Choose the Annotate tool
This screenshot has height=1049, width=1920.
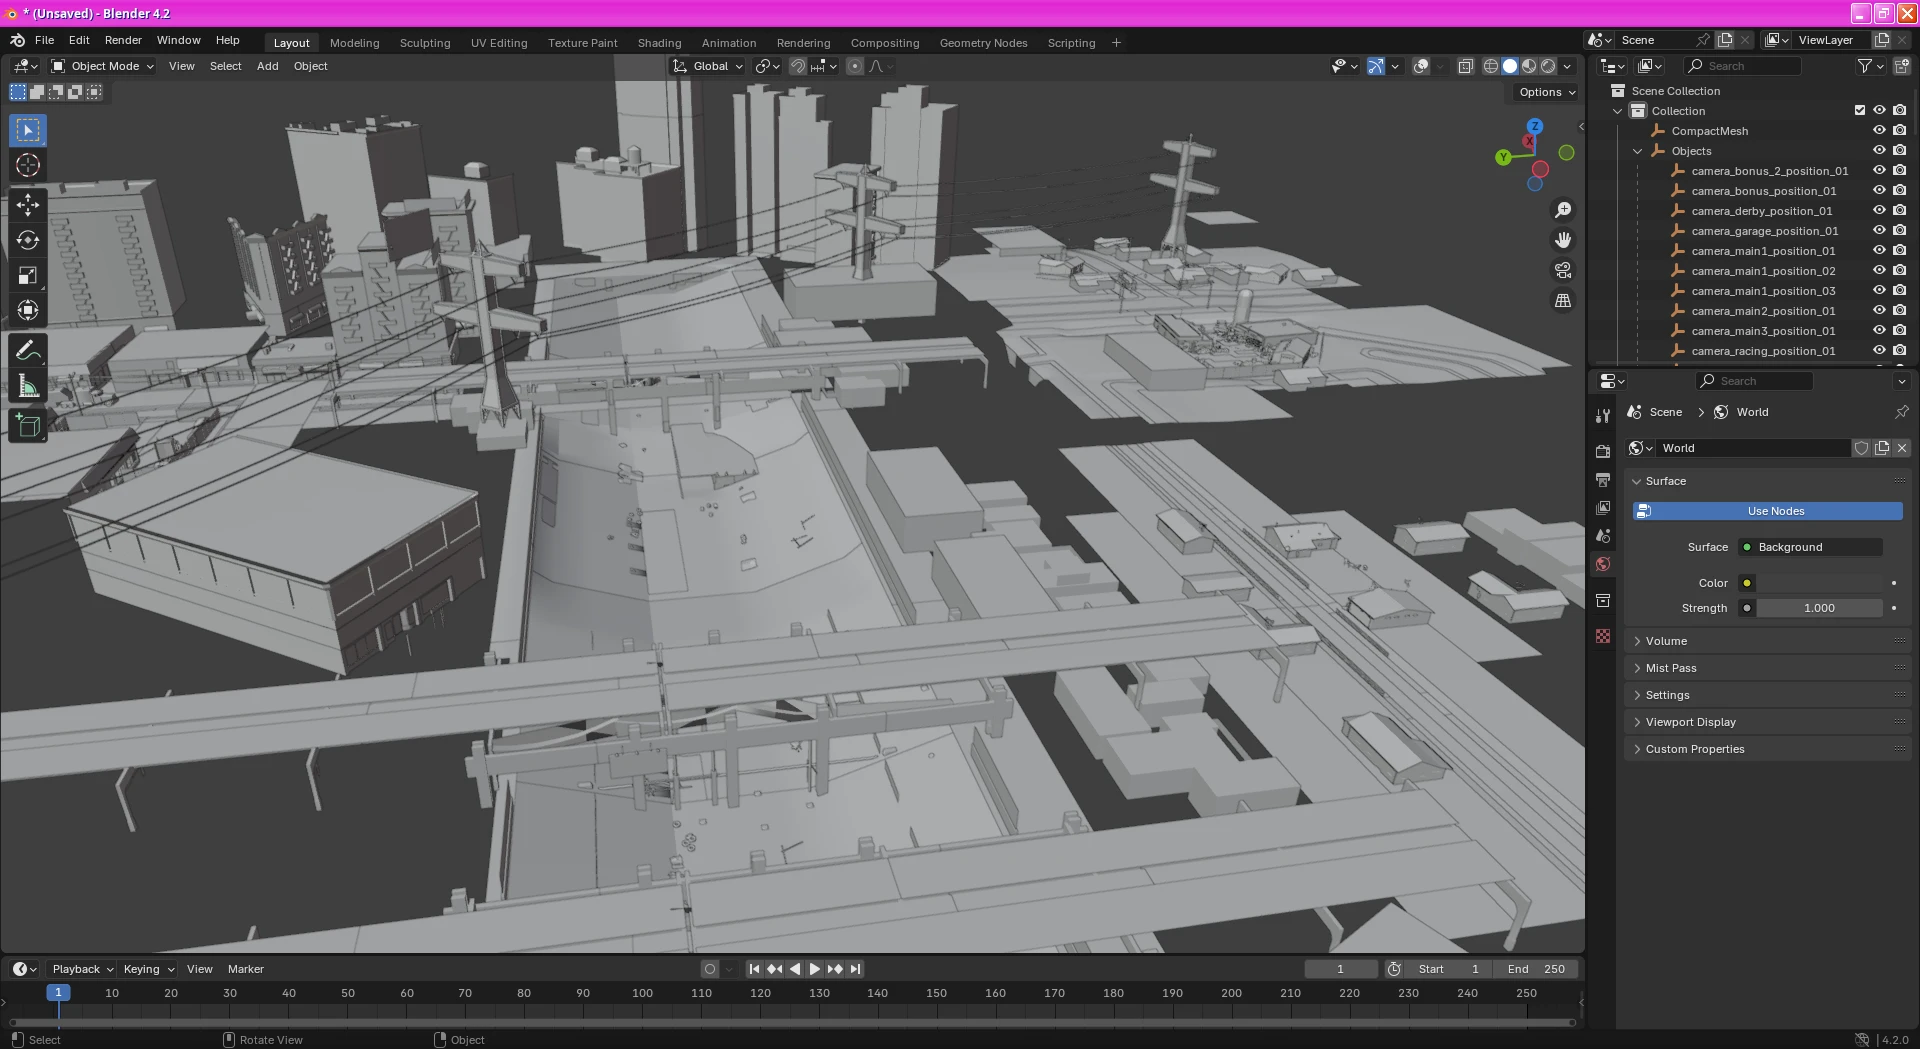(x=28, y=351)
